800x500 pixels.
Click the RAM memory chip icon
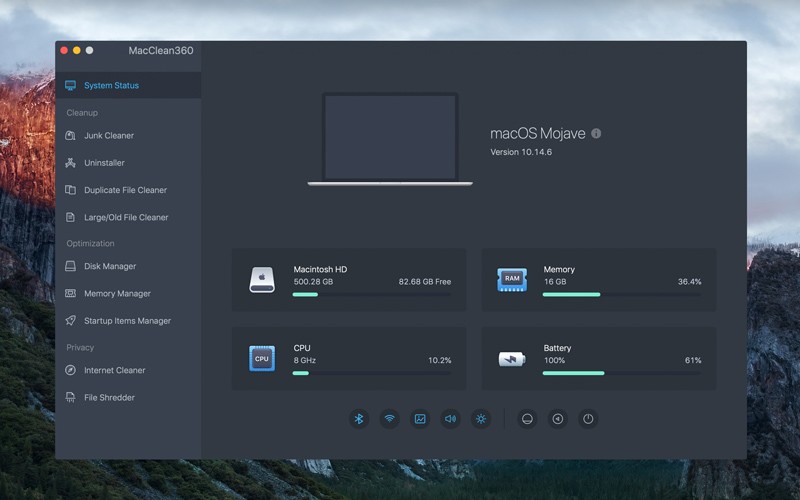[x=512, y=279]
